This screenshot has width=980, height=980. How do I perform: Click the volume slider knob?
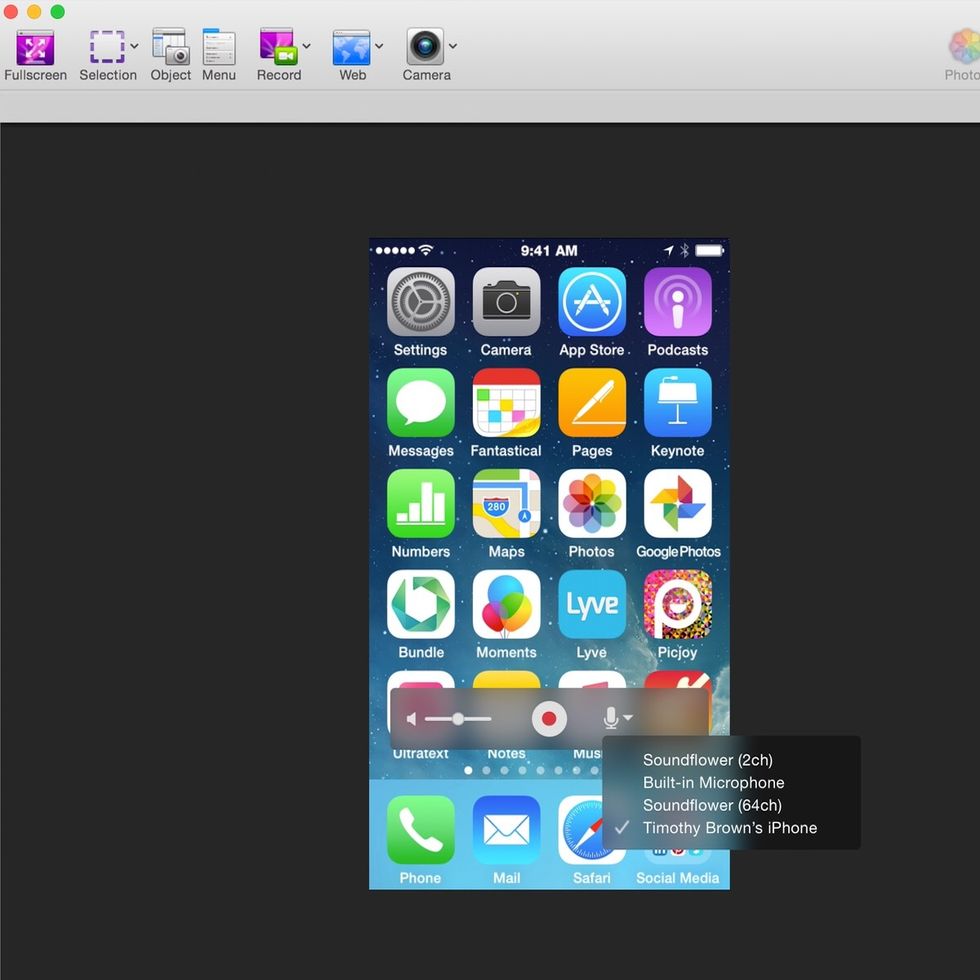tap(458, 719)
